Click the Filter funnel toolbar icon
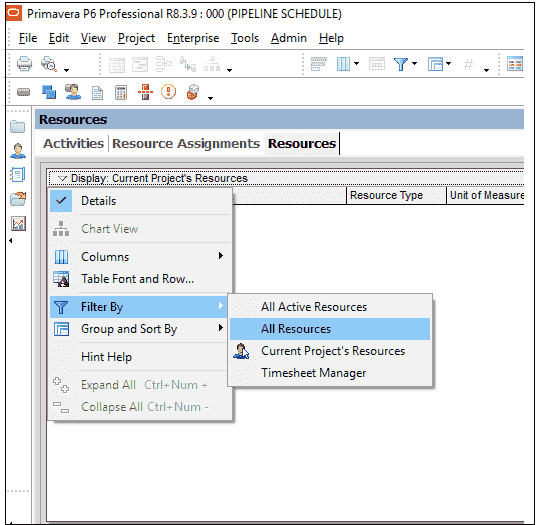Viewport: 538px width, 525px height. click(400, 64)
